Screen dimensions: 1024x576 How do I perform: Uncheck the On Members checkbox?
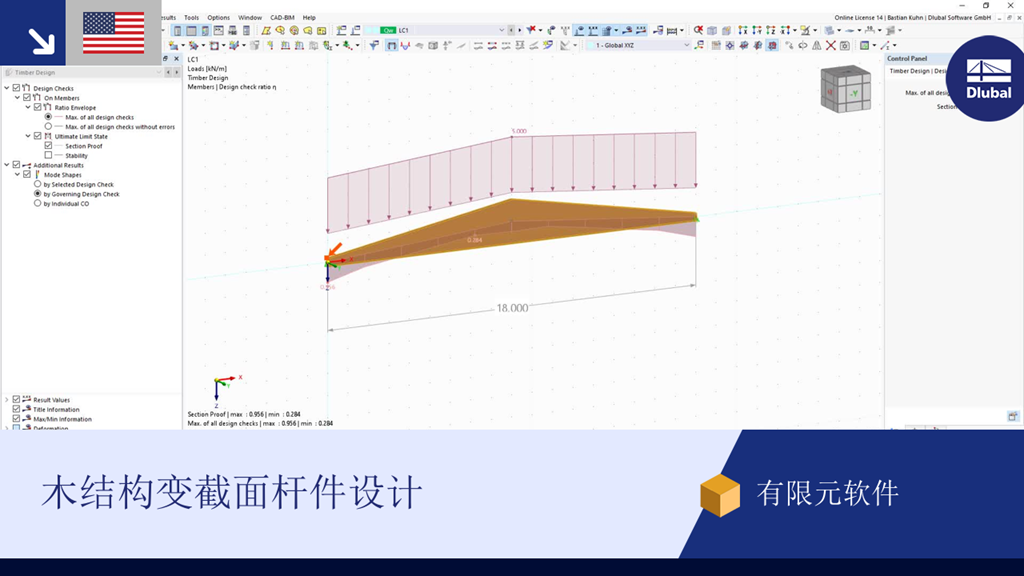(27, 97)
